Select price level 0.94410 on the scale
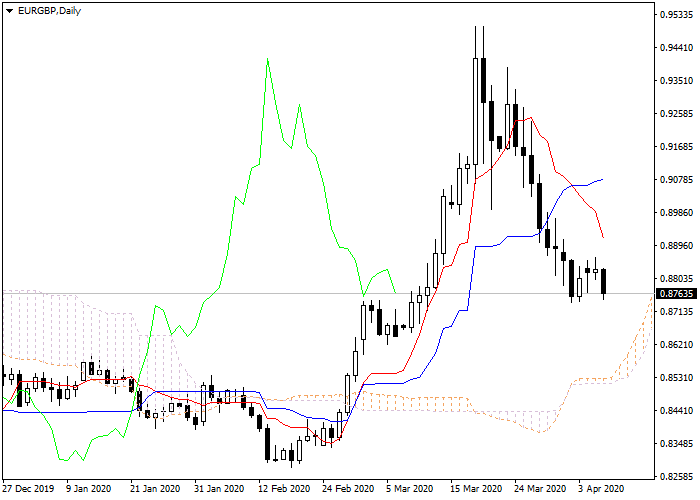This screenshot has width=700, height=500. [676, 48]
